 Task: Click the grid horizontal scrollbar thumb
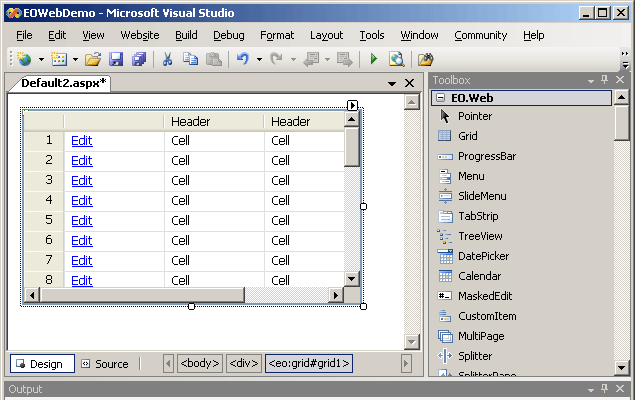142,295
